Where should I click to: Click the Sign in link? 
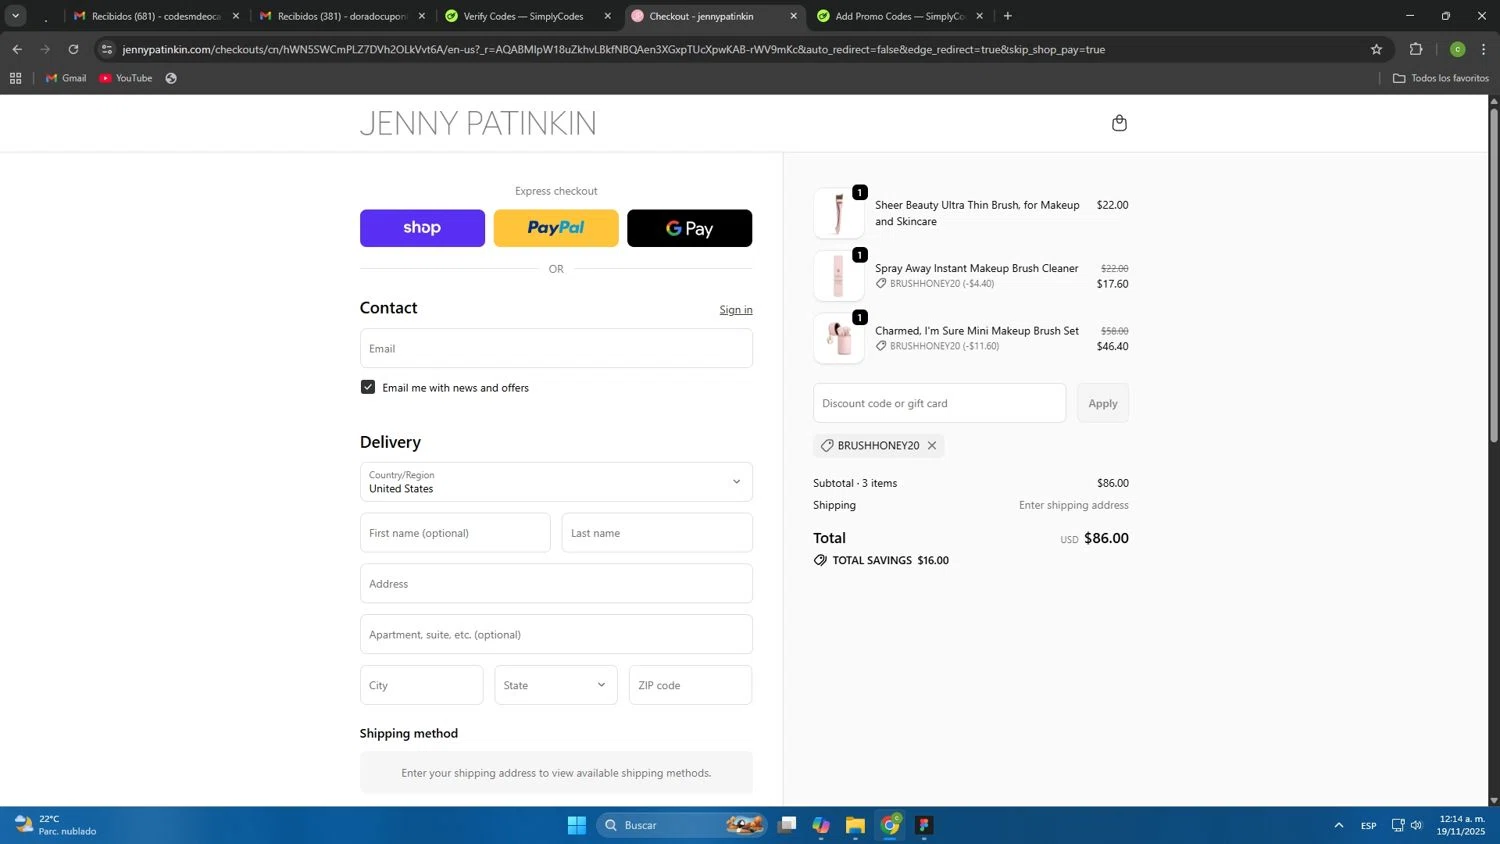point(736,310)
